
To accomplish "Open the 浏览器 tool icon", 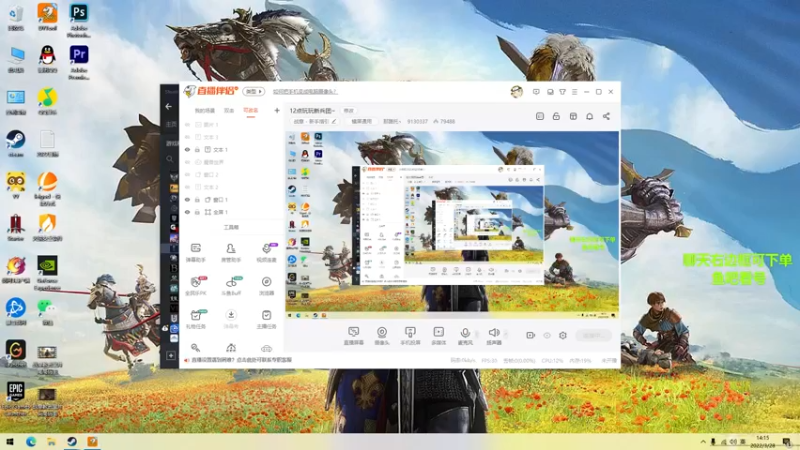I will click(266, 286).
